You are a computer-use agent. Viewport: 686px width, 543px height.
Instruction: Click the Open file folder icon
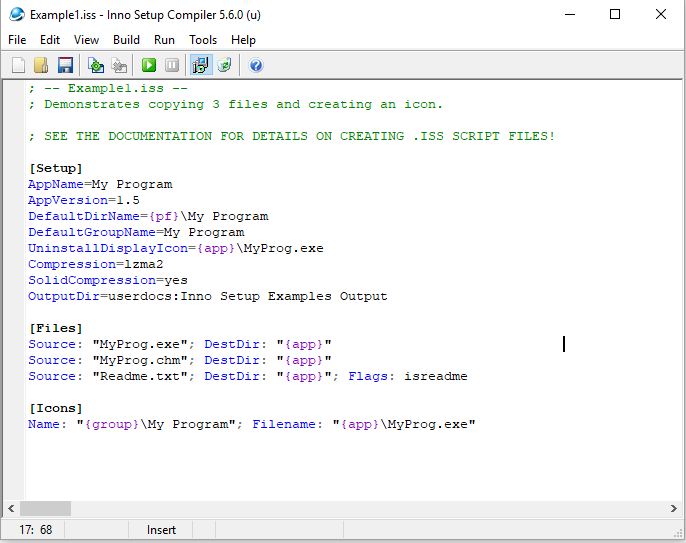click(x=41, y=65)
